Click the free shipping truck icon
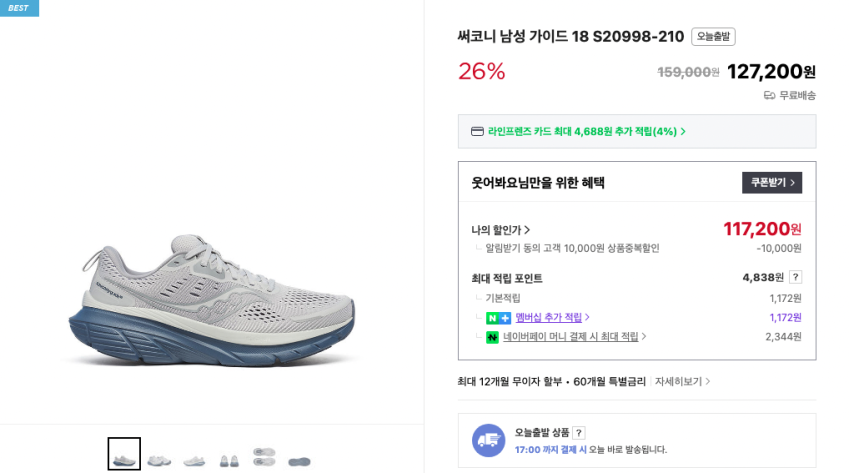Image resolution: width=849 pixels, height=473 pixels. click(x=769, y=95)
